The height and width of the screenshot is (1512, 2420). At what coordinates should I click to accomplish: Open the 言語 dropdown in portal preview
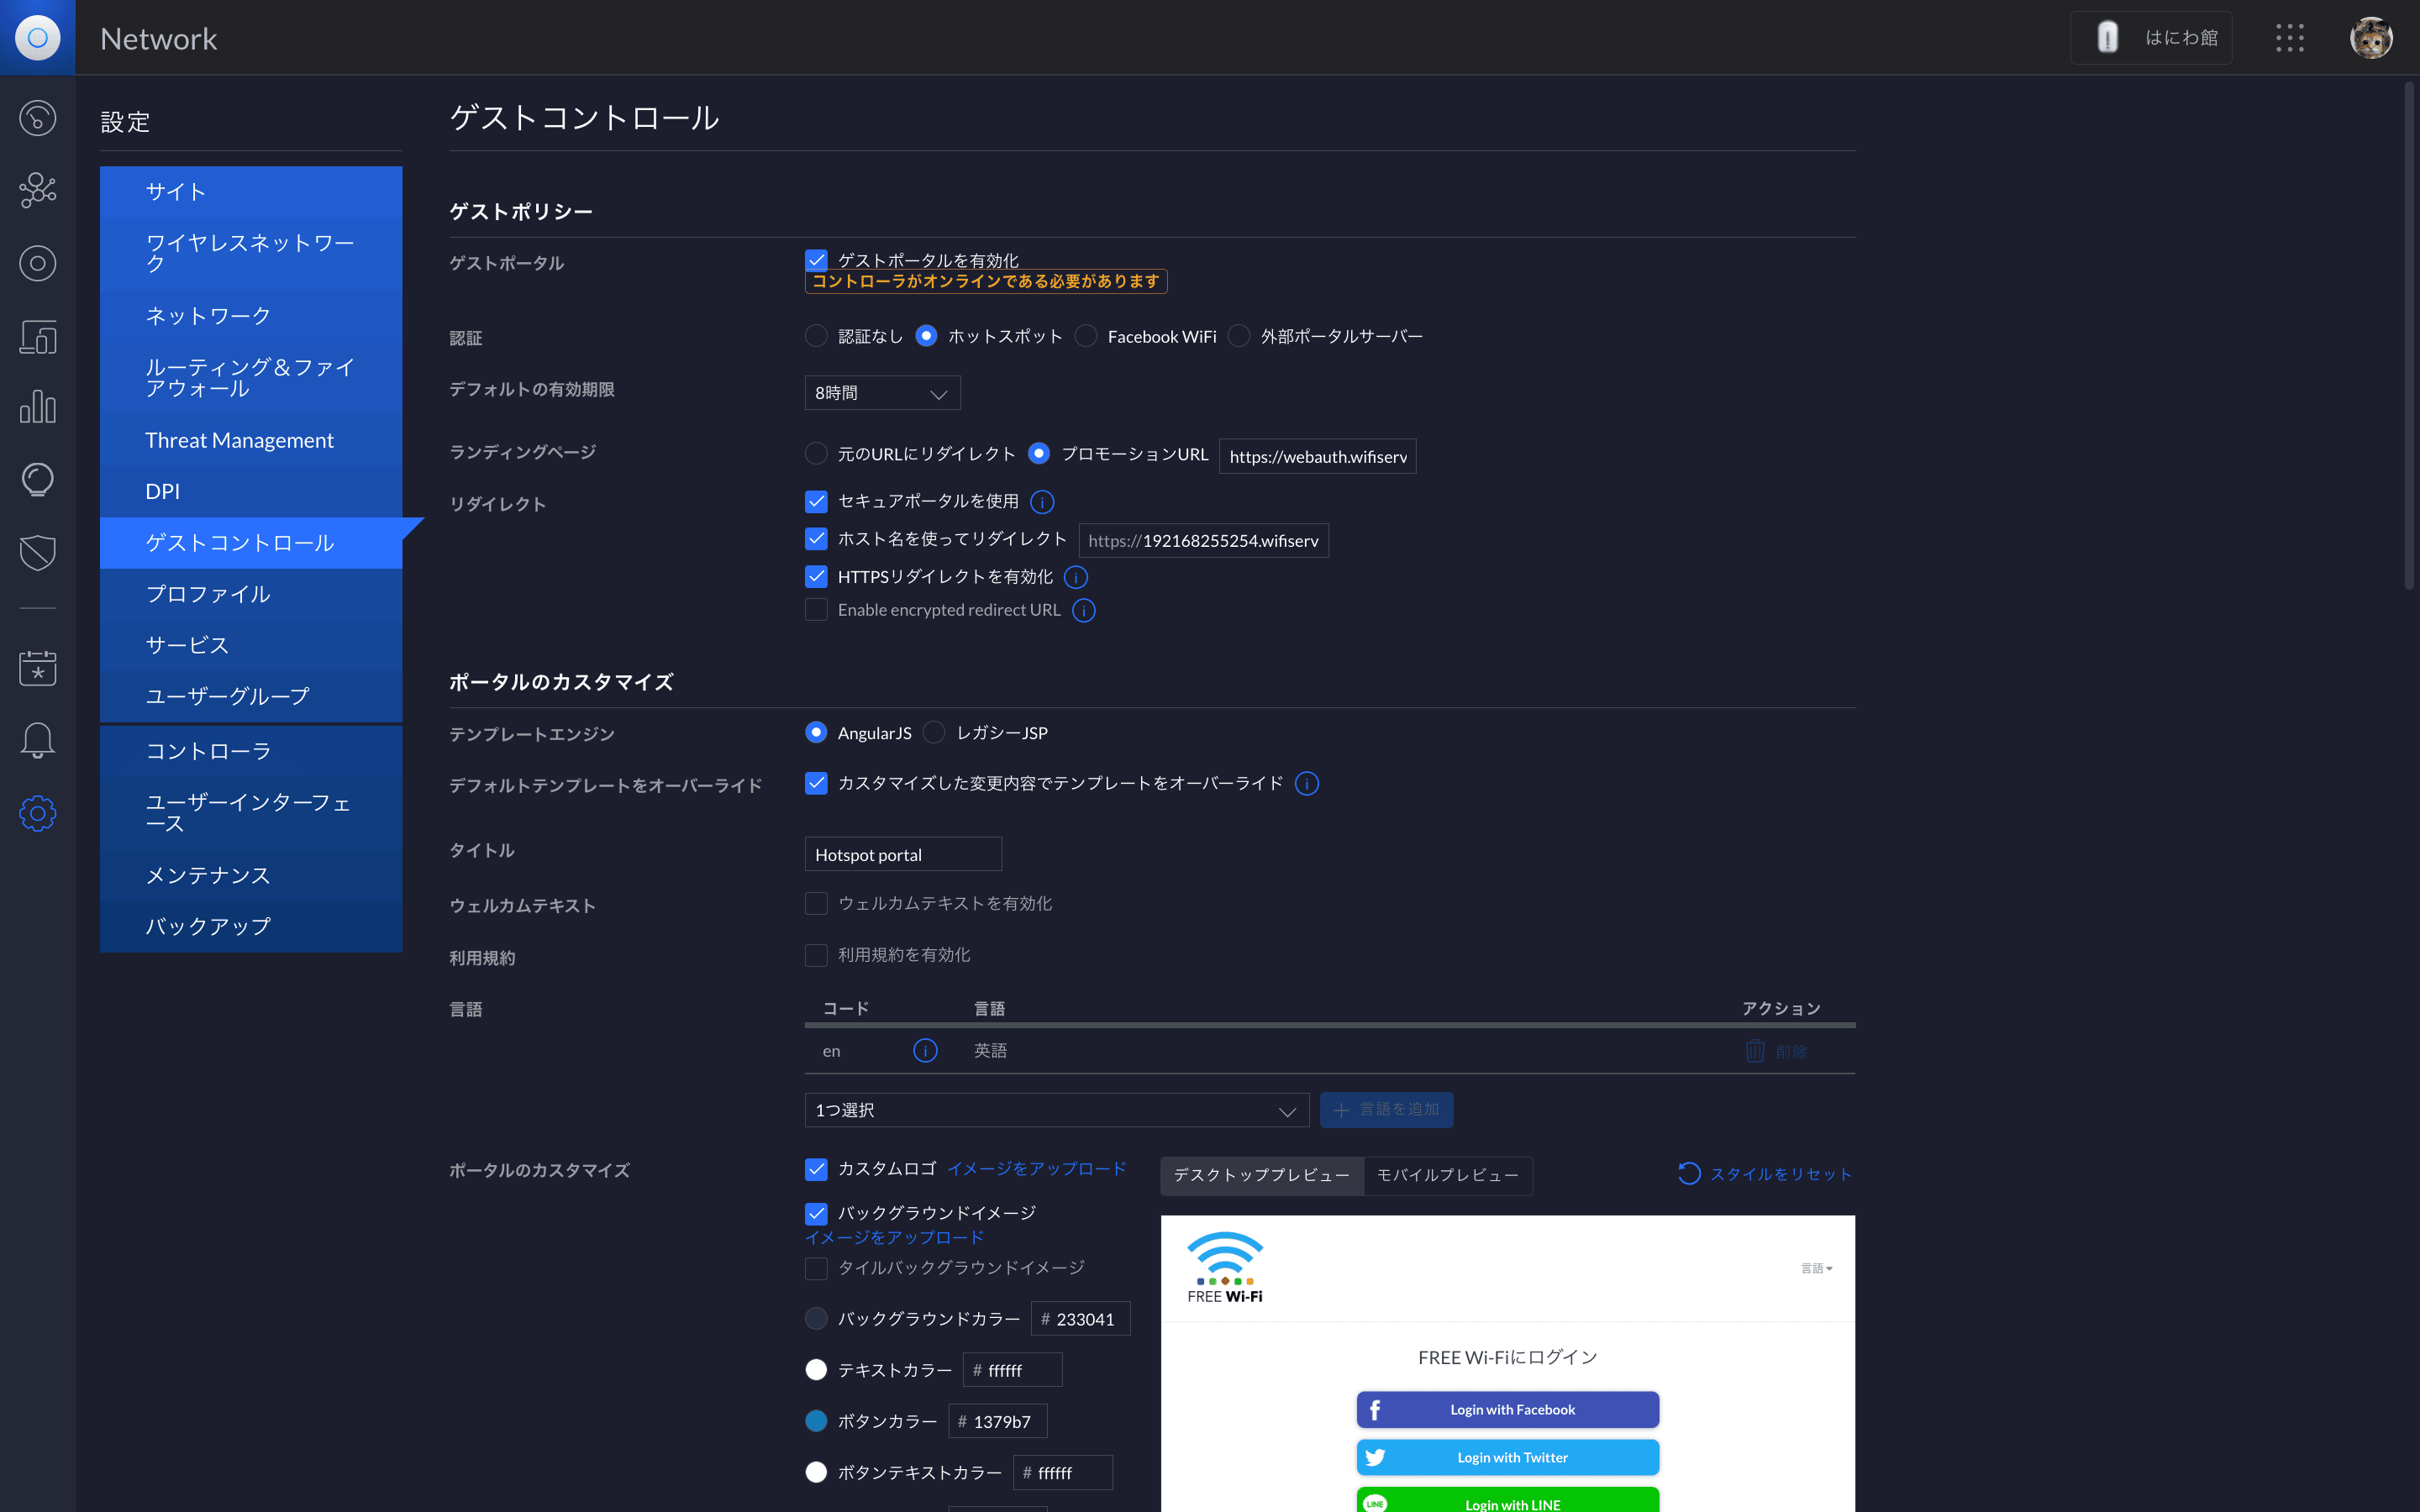[1817, 1268]
